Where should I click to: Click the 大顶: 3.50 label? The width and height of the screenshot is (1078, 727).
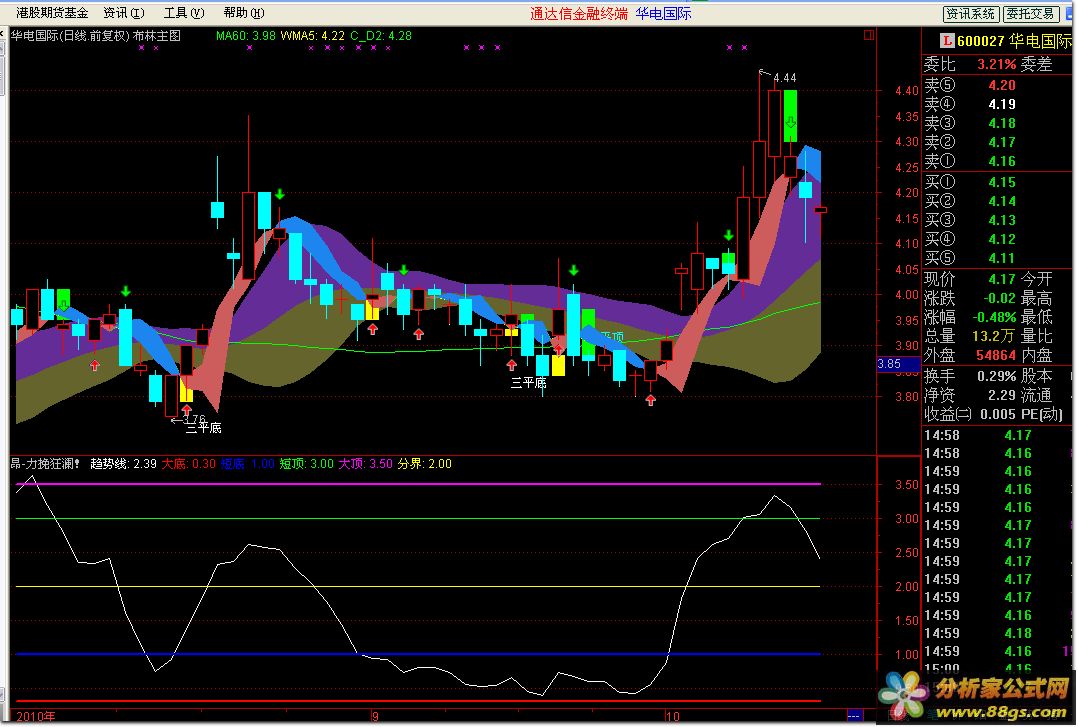click(365, 464)
